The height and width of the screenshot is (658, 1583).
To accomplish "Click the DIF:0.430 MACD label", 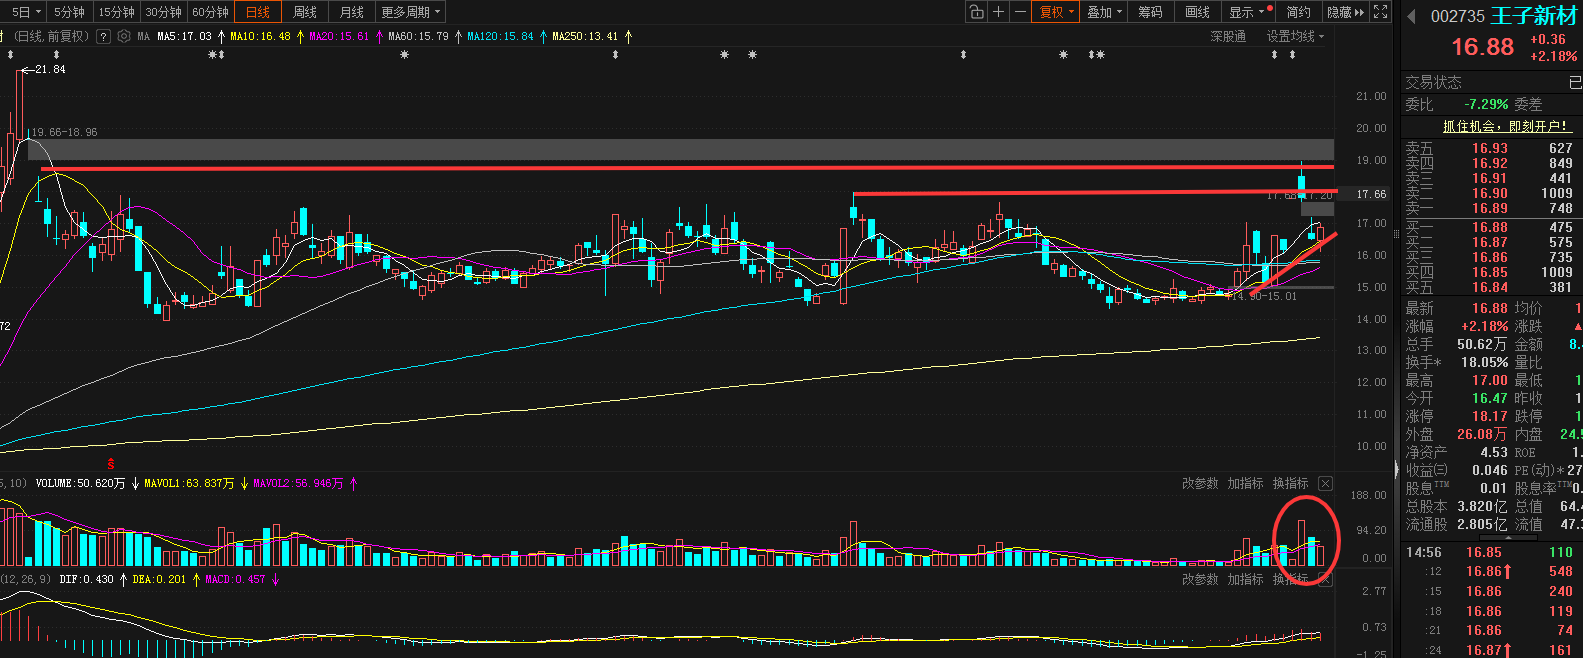I will pos(86,579).
